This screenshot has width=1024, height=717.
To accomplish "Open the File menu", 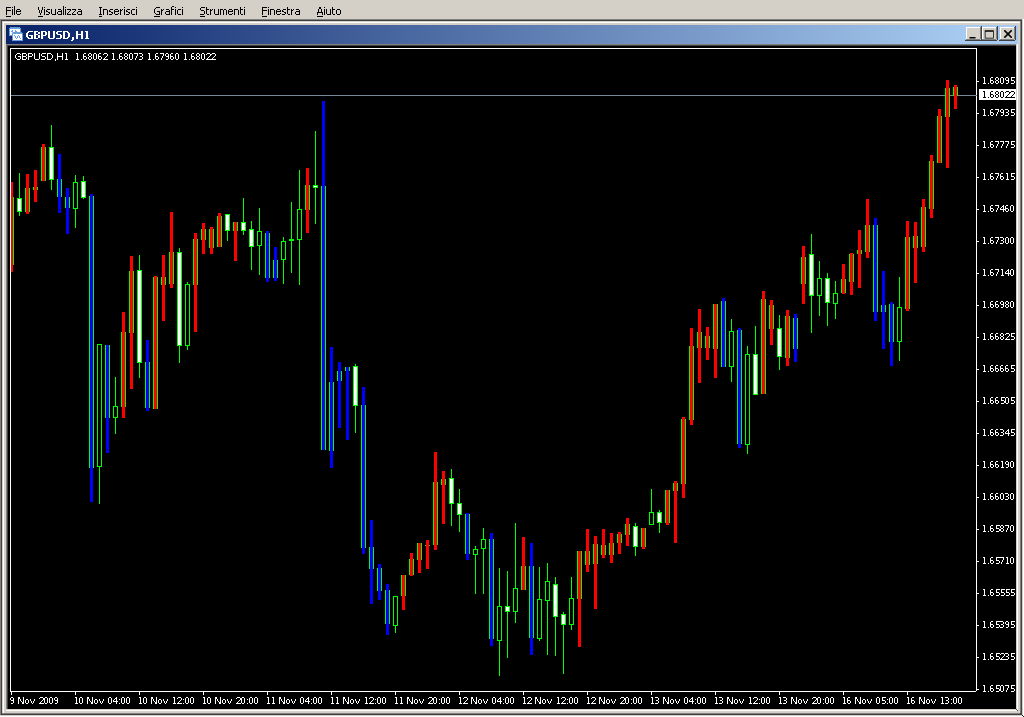I will point(13,11).
